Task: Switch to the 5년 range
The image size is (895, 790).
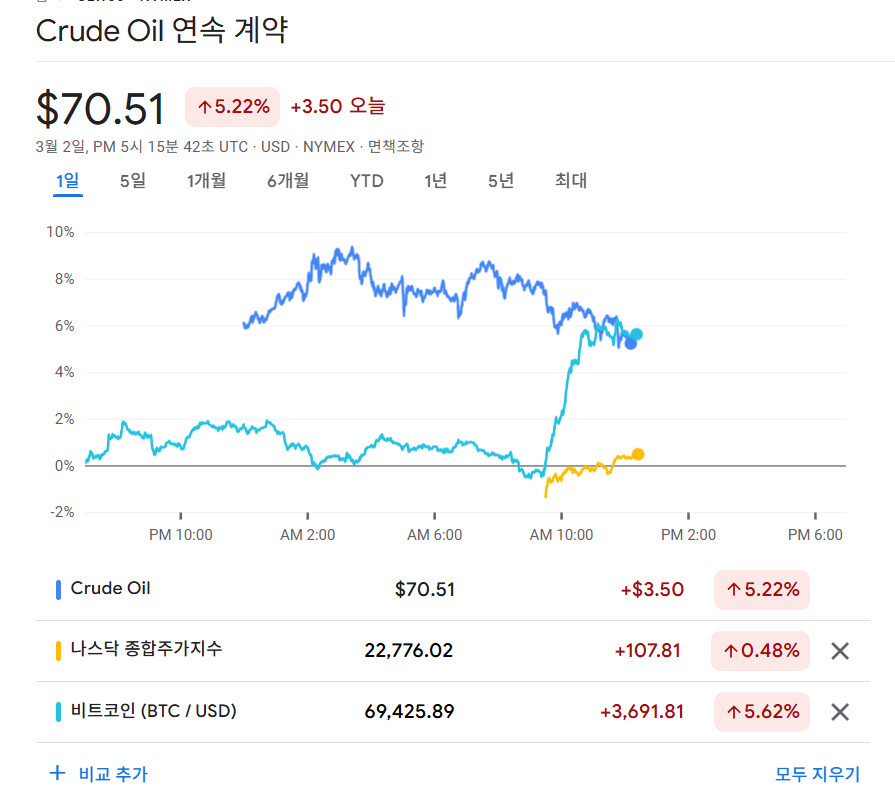Action: point(501,181)
